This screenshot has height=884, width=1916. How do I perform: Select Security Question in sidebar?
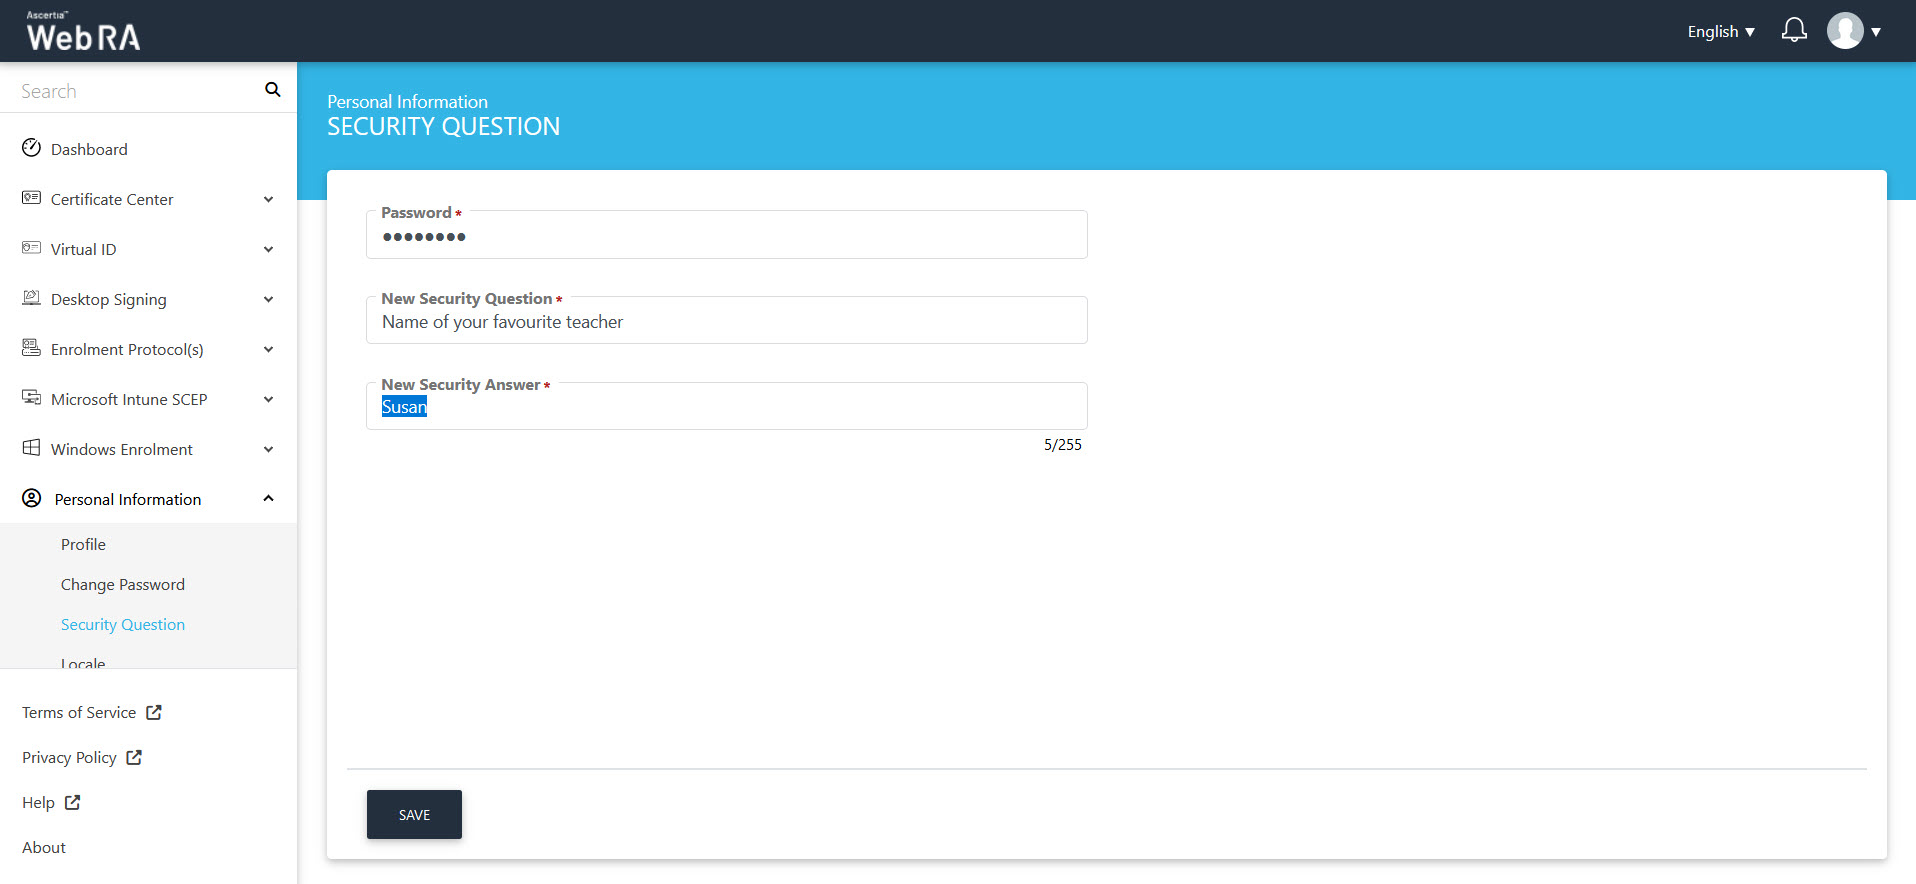click(x=122, y=624)
